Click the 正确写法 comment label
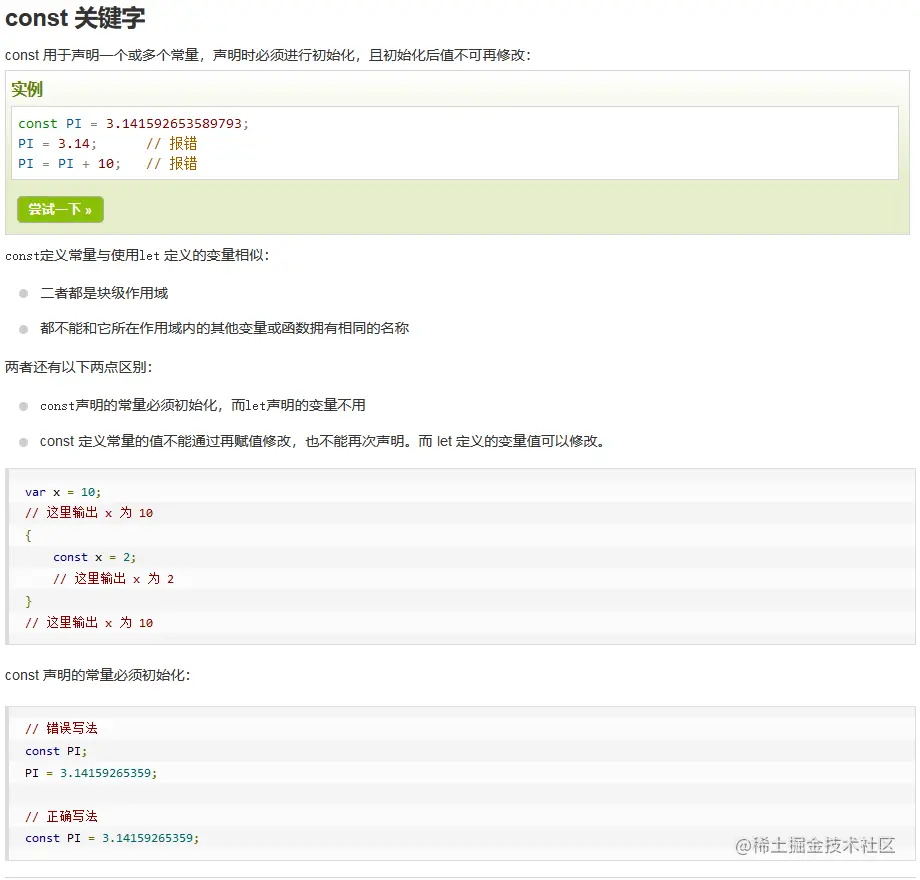The image size is (920, 880). [65, 816]
